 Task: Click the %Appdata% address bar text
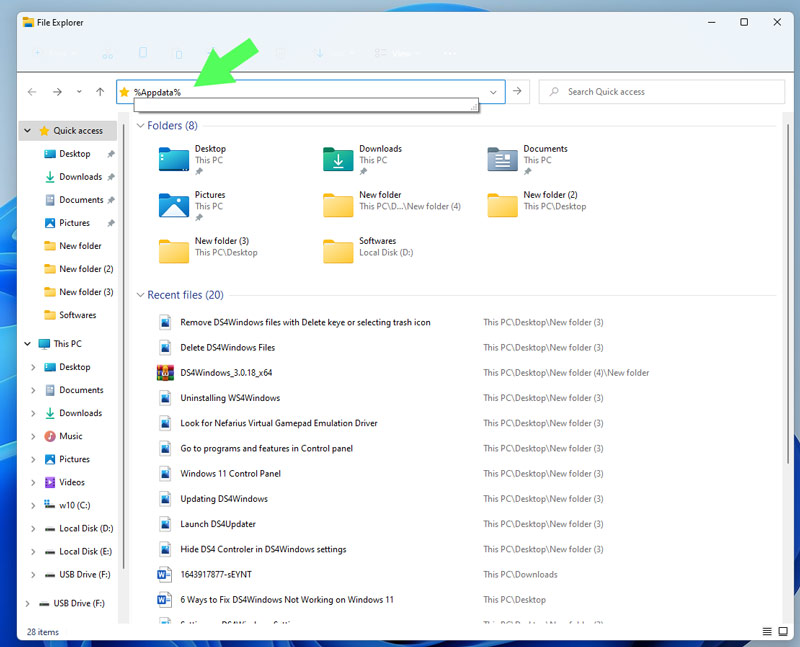coord(157,92)
